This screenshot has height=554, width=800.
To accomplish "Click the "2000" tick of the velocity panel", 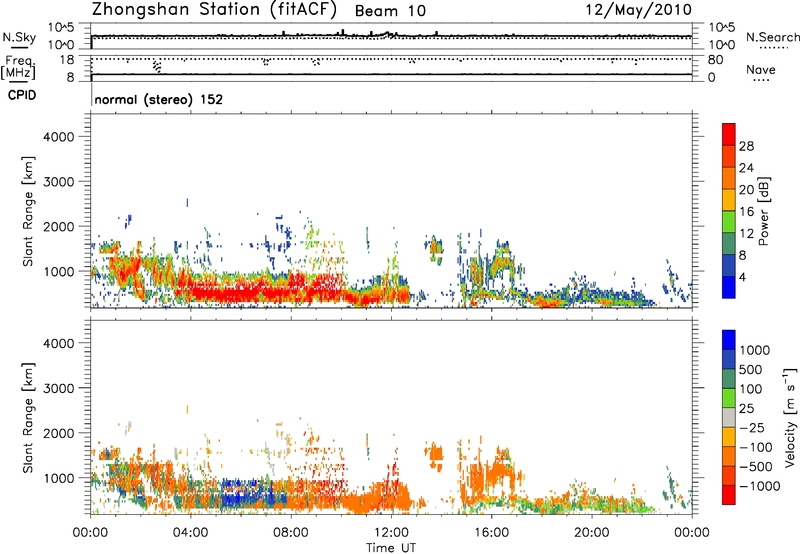I will [x=59, y=433].
